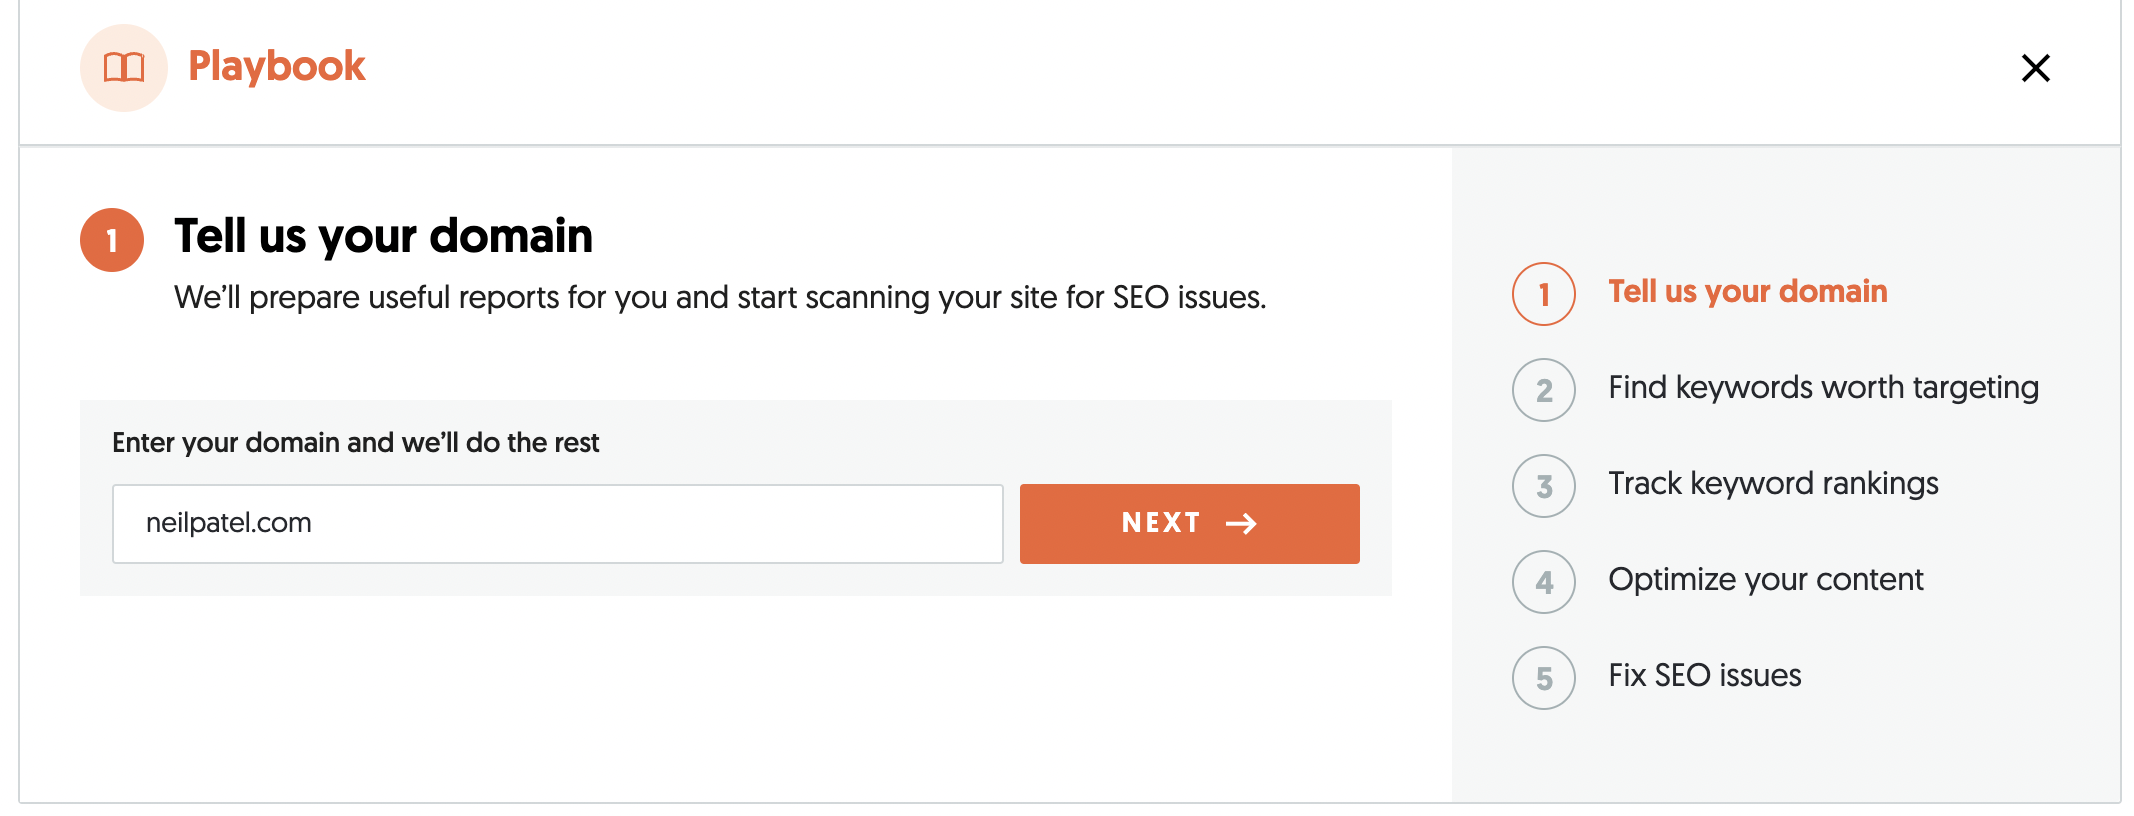The image size is (2134, 816).
Task: Select the step 5 number circle
Action: (x=1543, y=678)
